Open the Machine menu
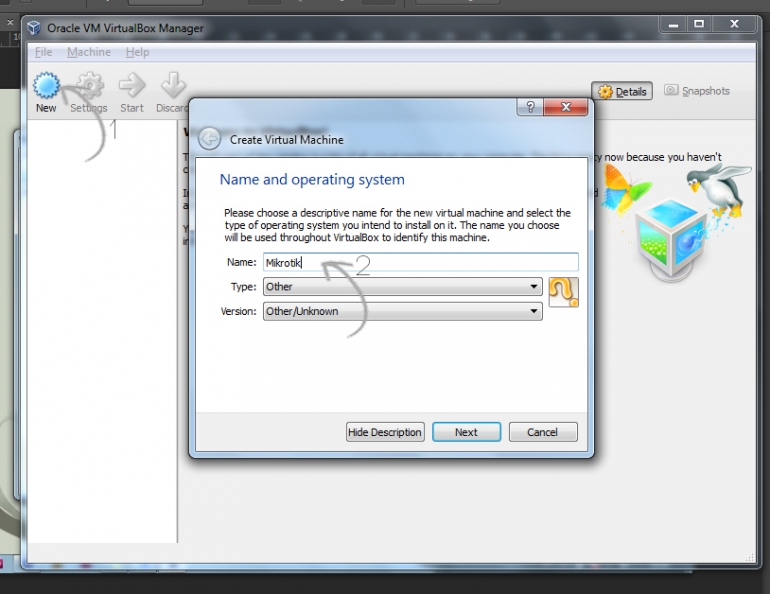Viewport: 770px width, 594px height. (x=89, y=52)
